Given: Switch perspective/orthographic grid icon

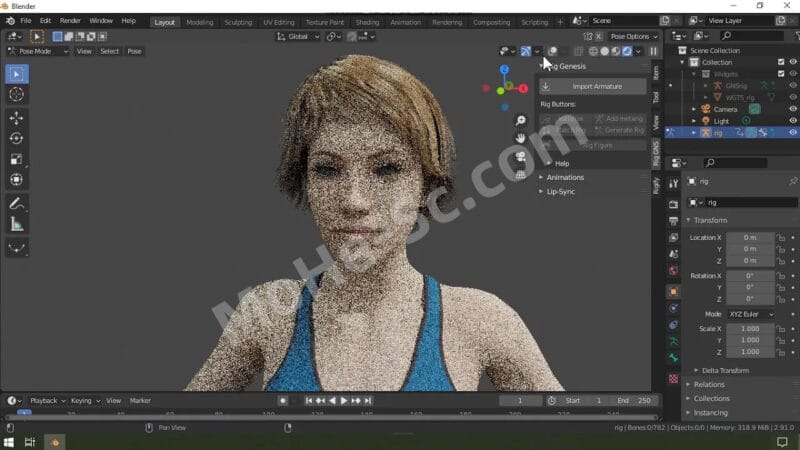Looking at the screenshot, I should pyautogui.click(x=520, y=175).
